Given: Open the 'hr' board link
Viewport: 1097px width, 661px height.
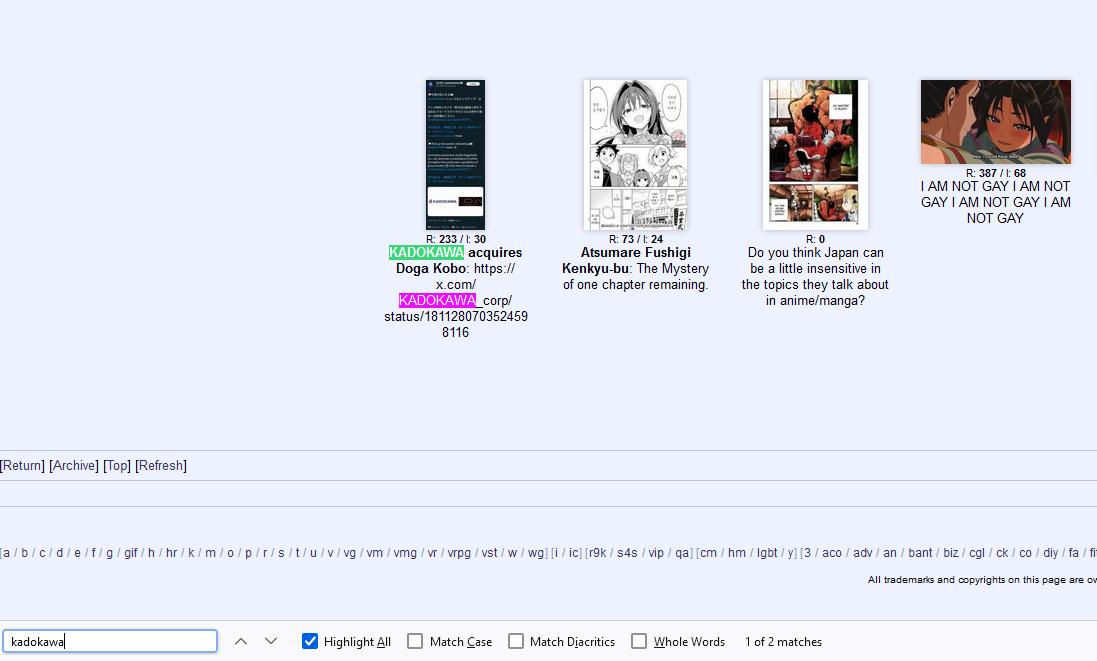Looking at the screenshot, I should click(171, 553).
